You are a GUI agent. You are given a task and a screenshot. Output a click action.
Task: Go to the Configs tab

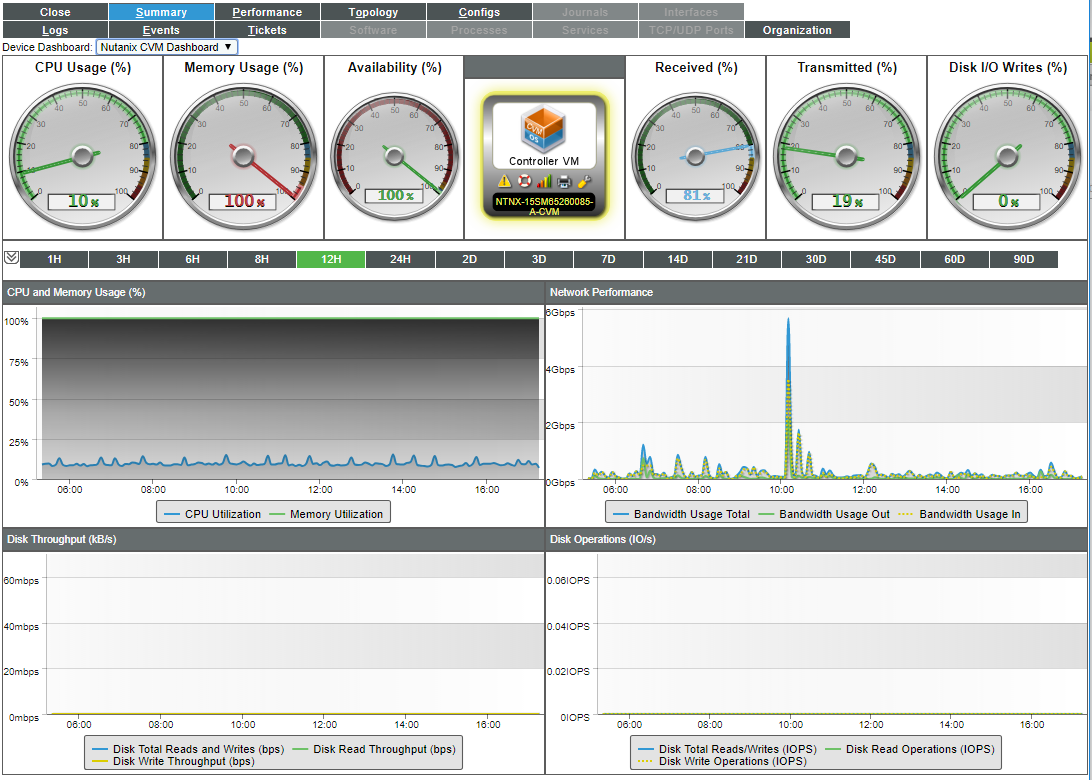(x=479, y=12)
